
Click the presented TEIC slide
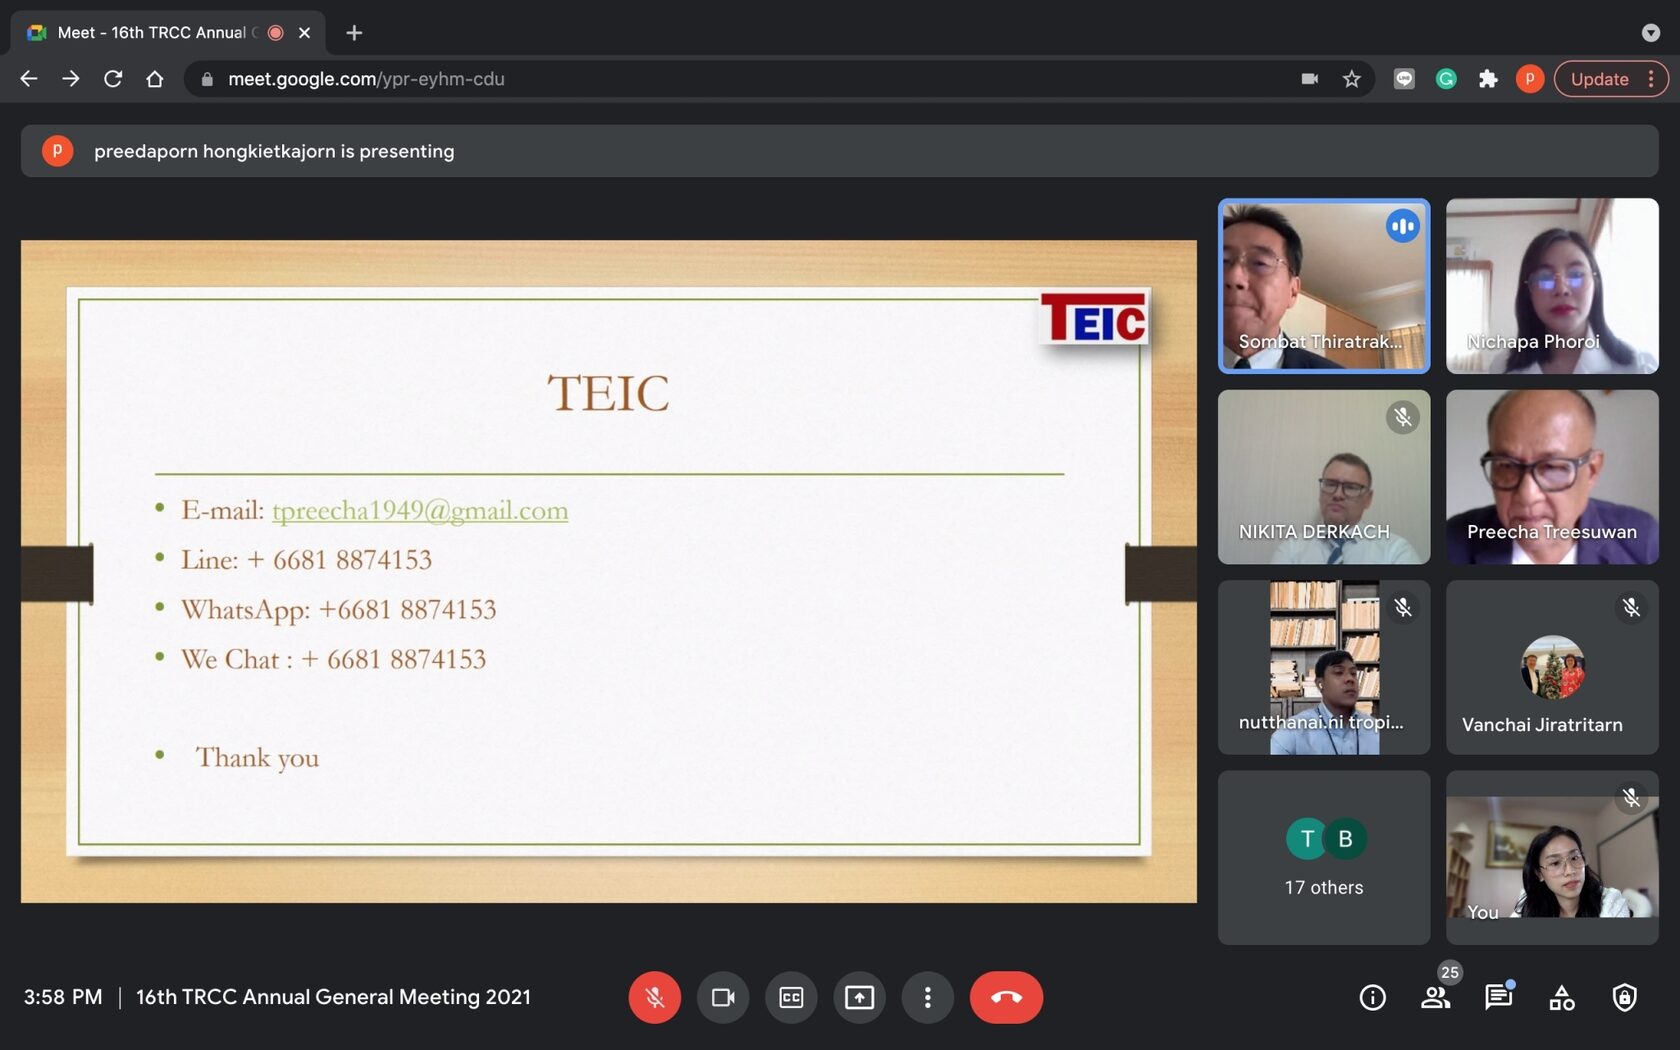tap(609, 571)
